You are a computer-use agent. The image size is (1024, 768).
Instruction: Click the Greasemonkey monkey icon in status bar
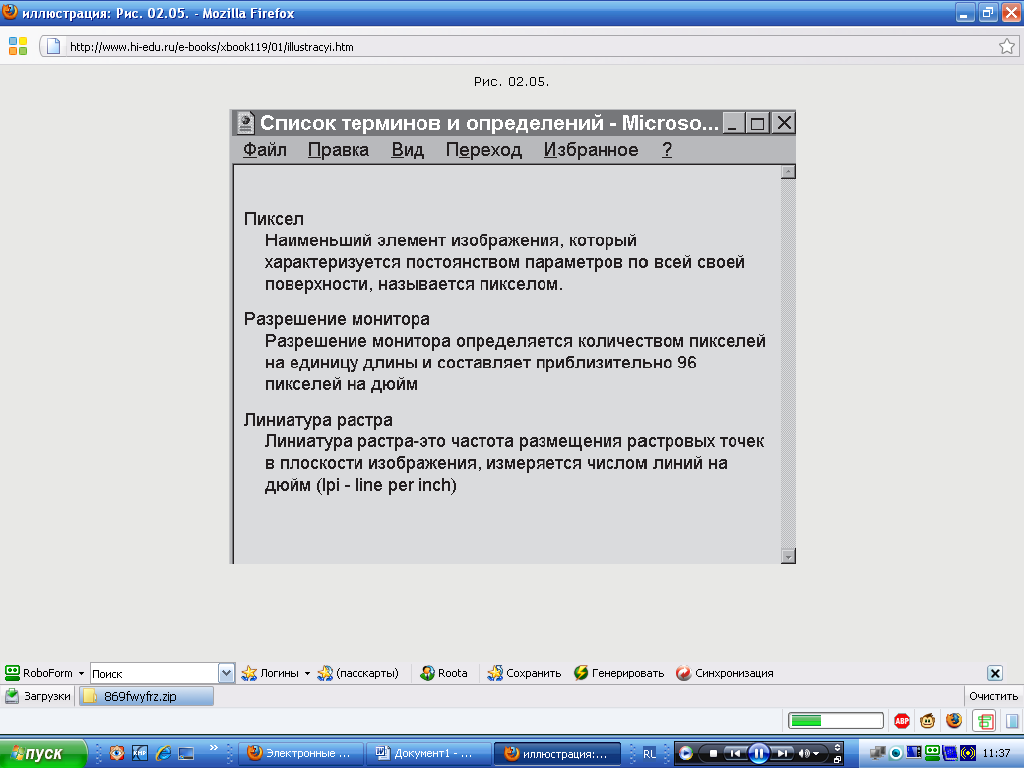(x=927, y=720)
